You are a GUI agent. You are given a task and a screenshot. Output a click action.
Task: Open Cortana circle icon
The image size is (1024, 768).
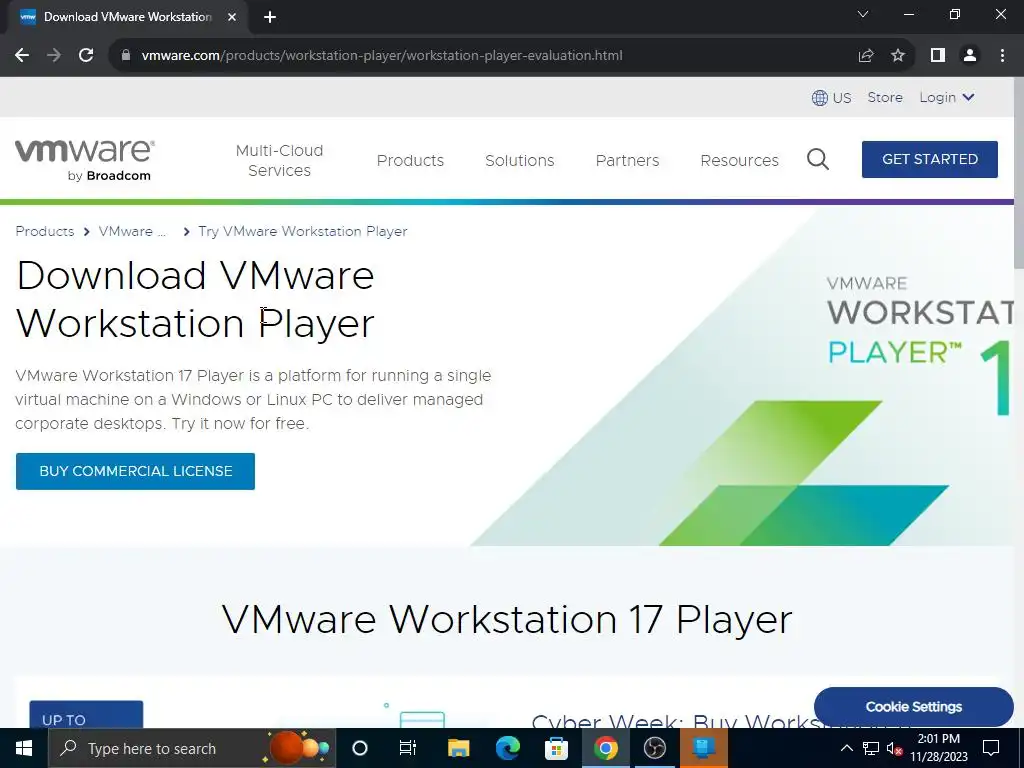point(360,748)
